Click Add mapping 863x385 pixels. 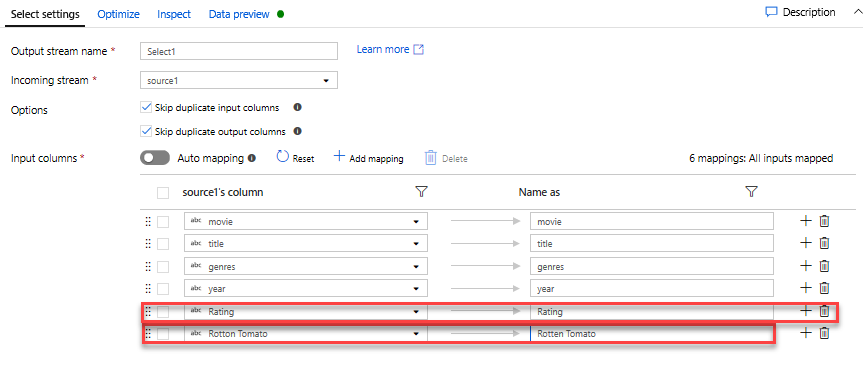click(x=369, y=158)
